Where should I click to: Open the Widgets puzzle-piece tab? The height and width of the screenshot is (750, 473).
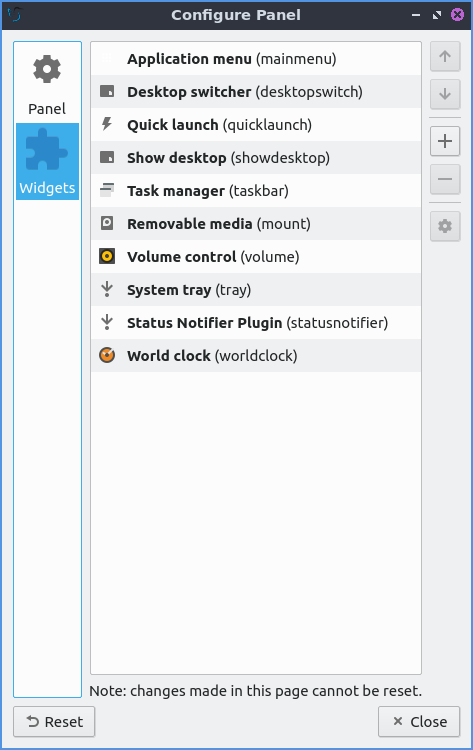[47, 161]
